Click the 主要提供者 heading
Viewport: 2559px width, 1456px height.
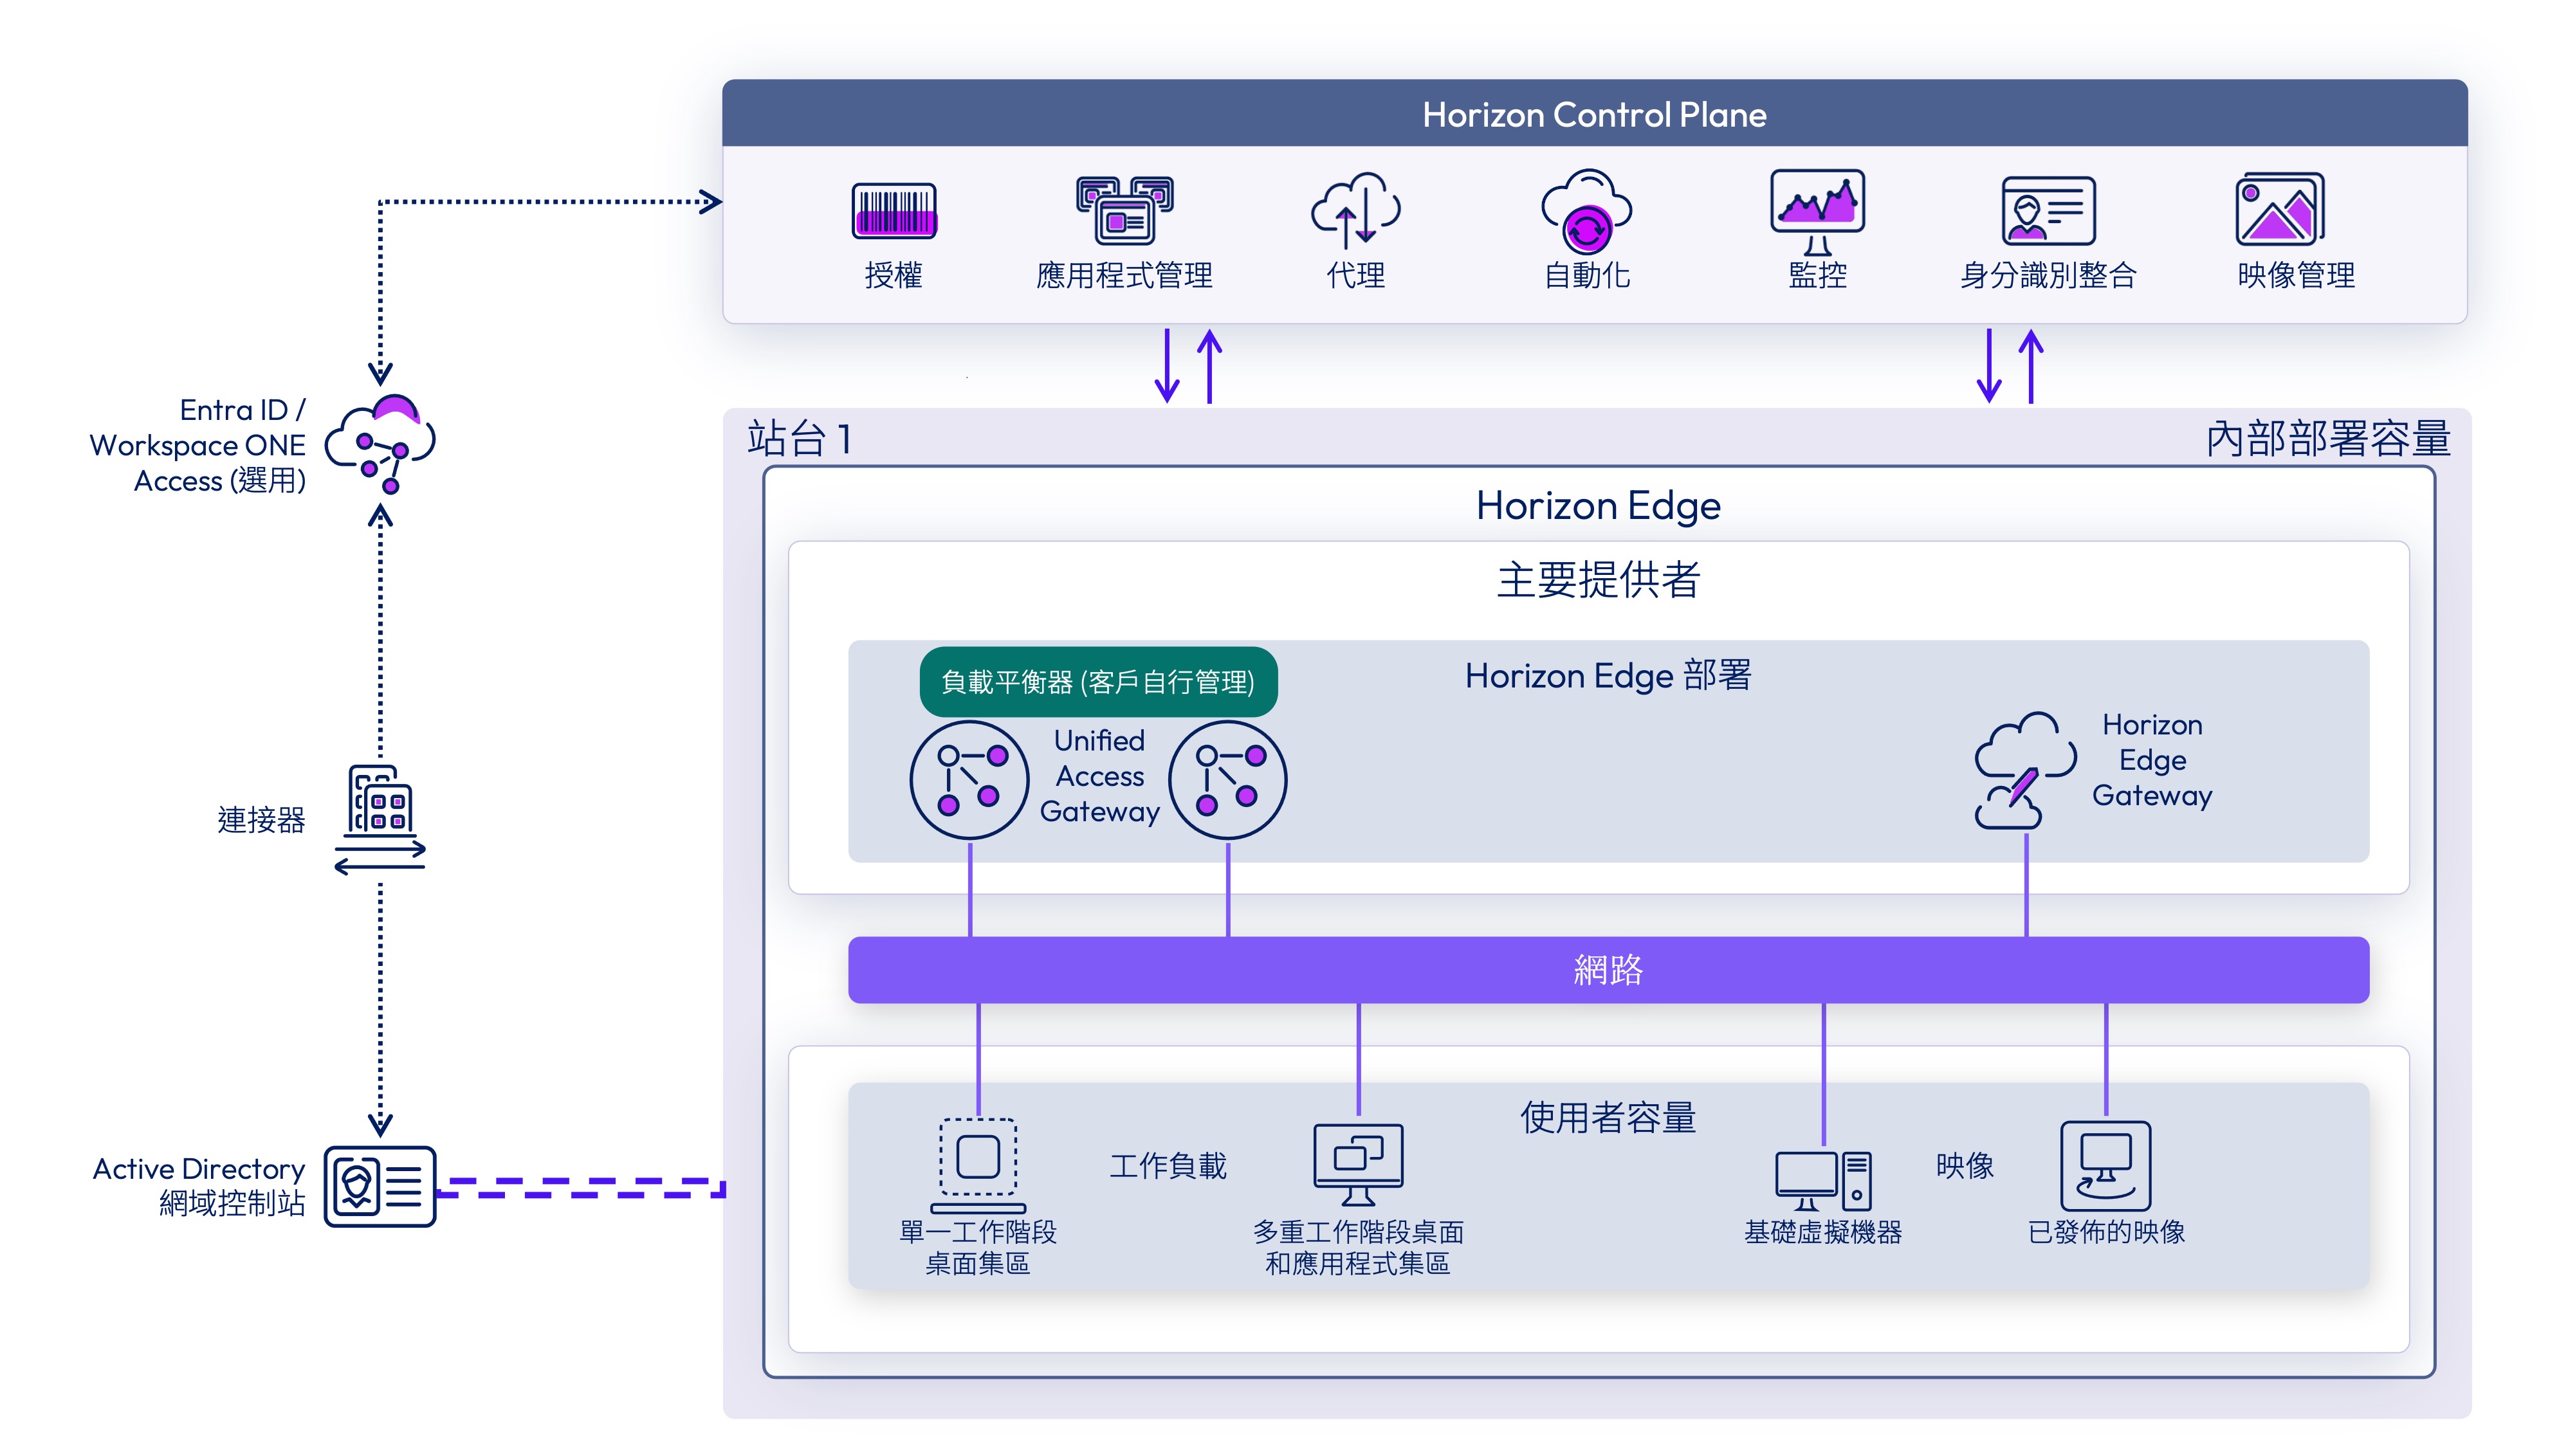click(x=1598, y=580)
